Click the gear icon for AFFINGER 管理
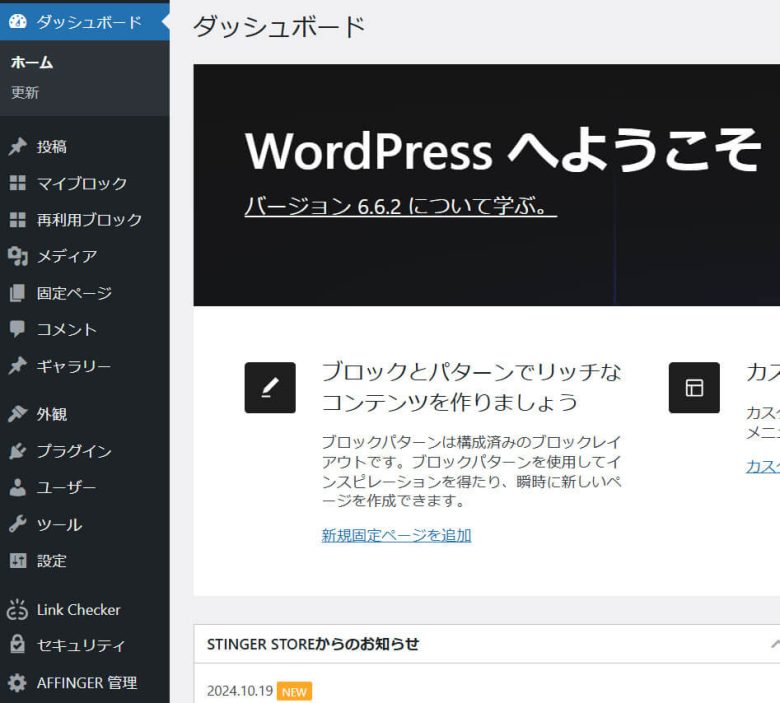The image size is (780, 703). tap(17, 683)
